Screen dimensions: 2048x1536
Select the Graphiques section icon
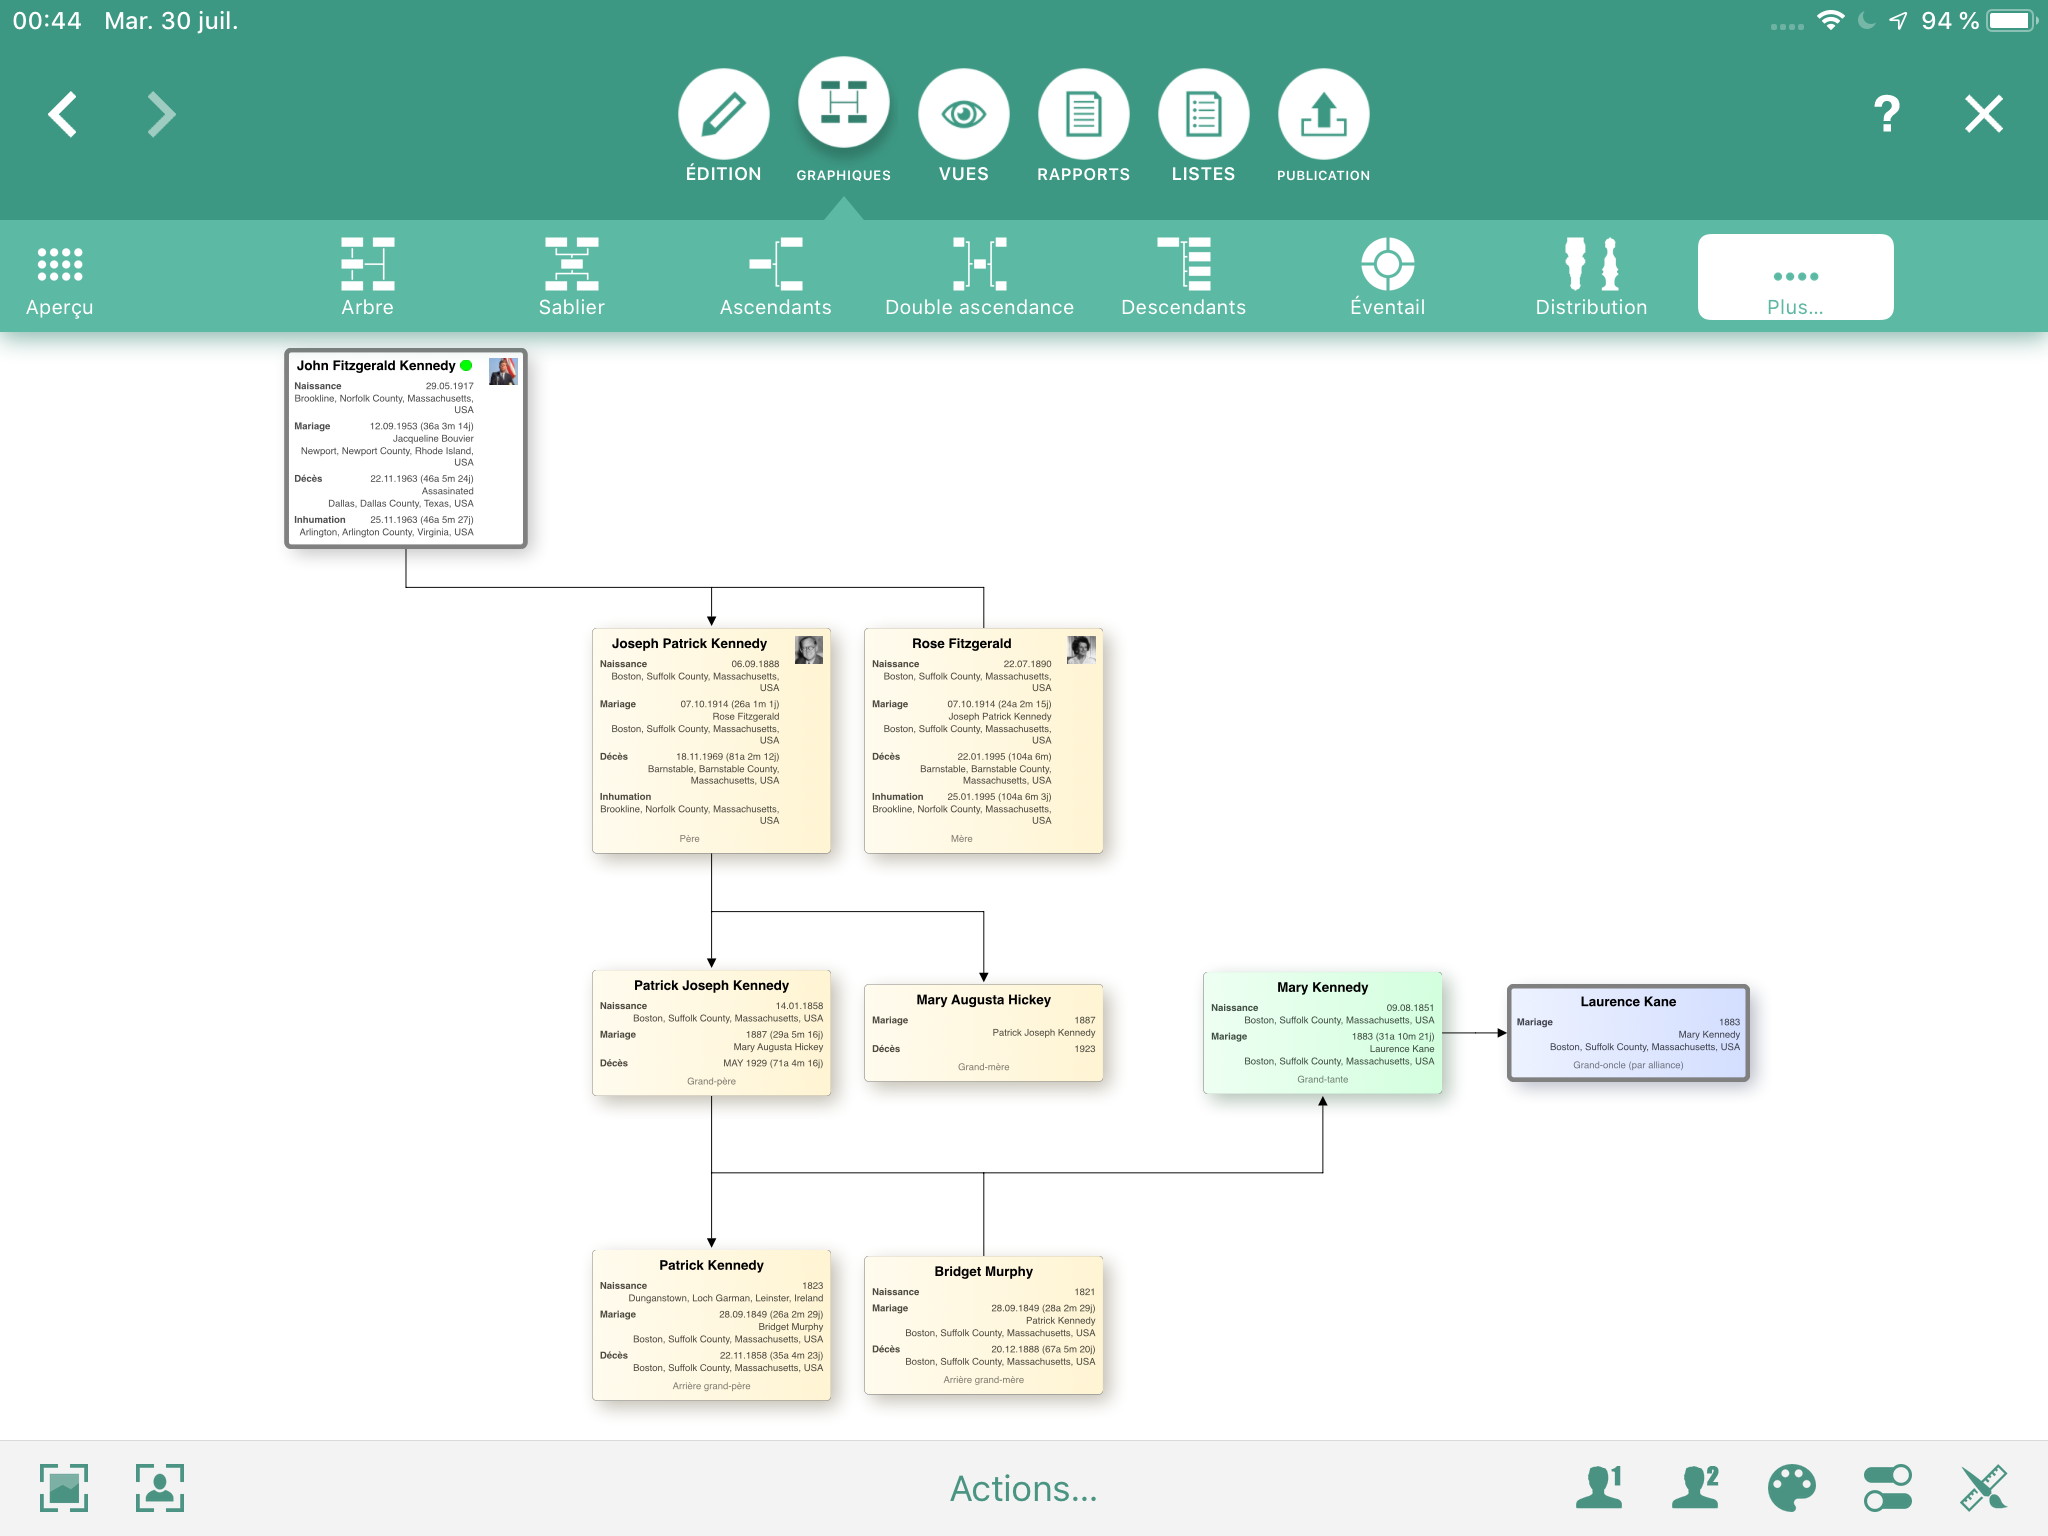tap(844, 104)
